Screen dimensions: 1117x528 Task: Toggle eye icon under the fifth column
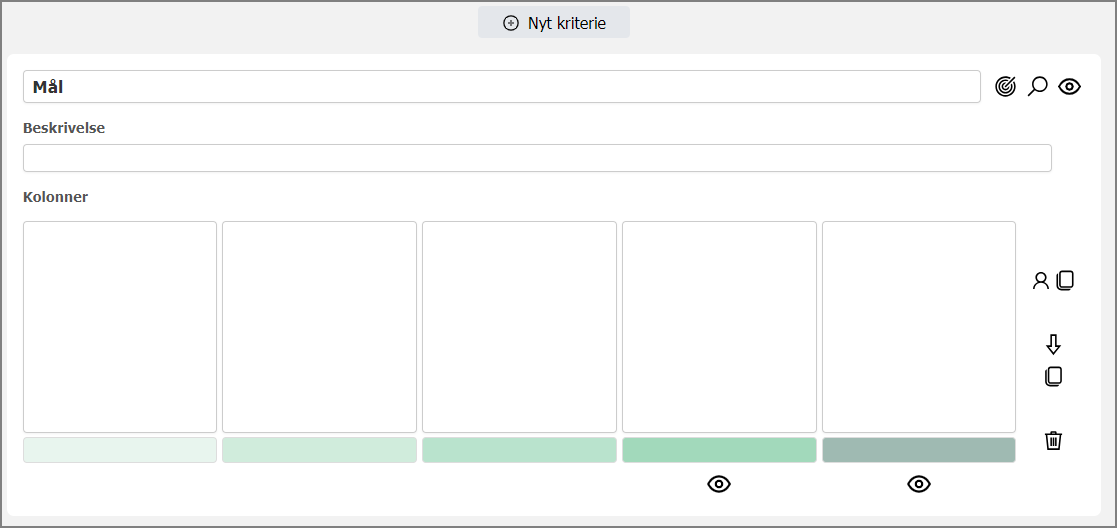pyautogui.click(x=919, y=485)
